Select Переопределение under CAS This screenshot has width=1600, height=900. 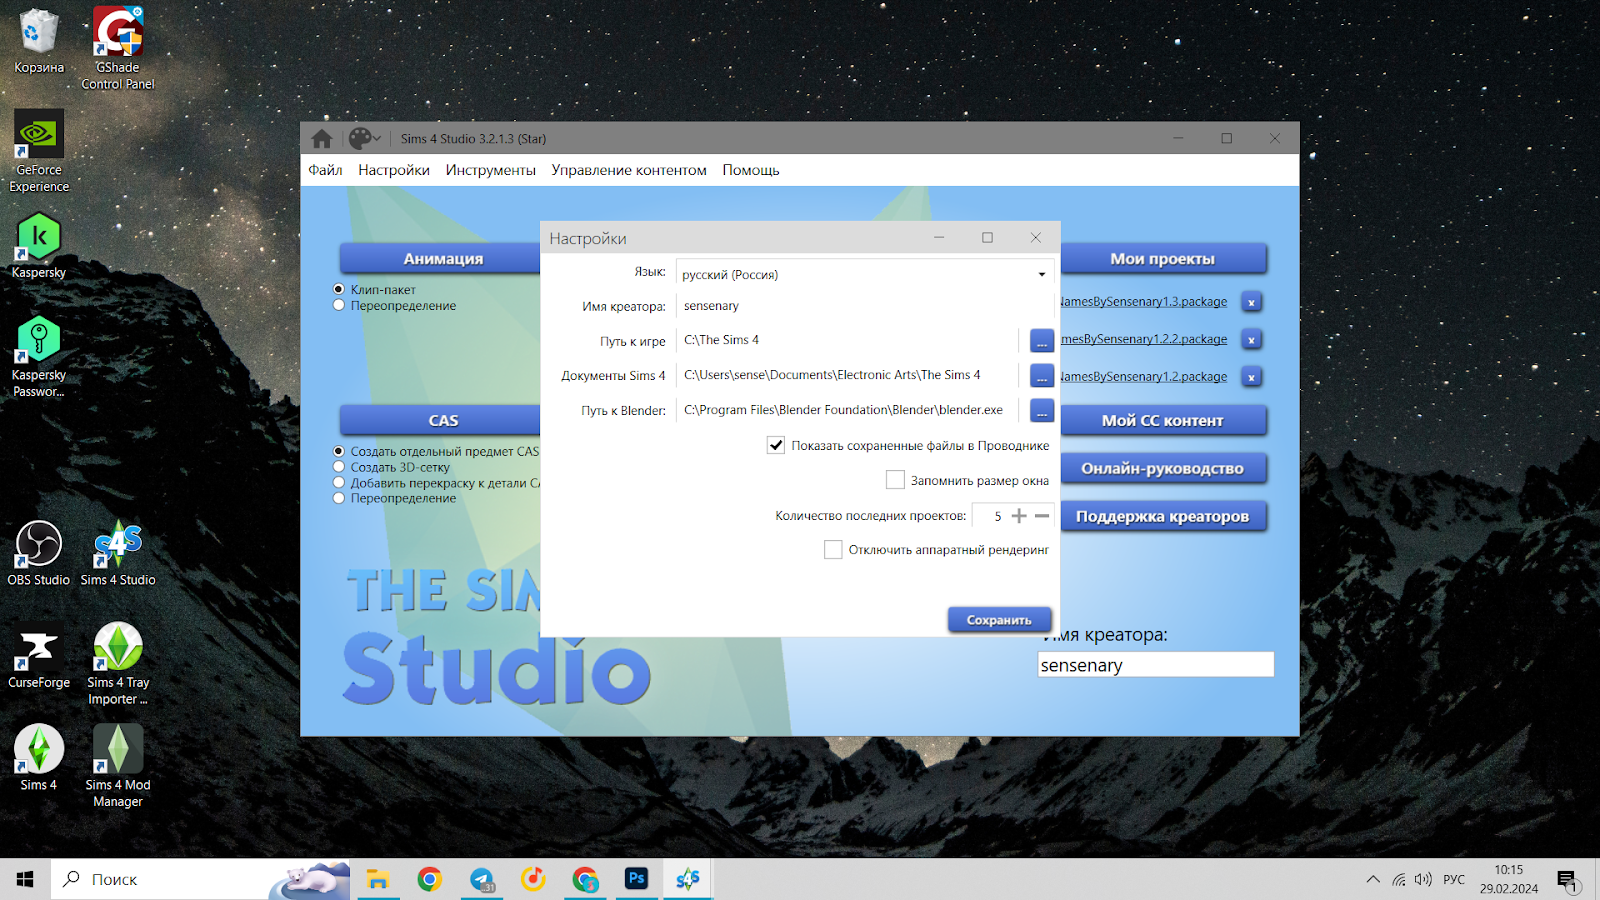click(339, 498)
